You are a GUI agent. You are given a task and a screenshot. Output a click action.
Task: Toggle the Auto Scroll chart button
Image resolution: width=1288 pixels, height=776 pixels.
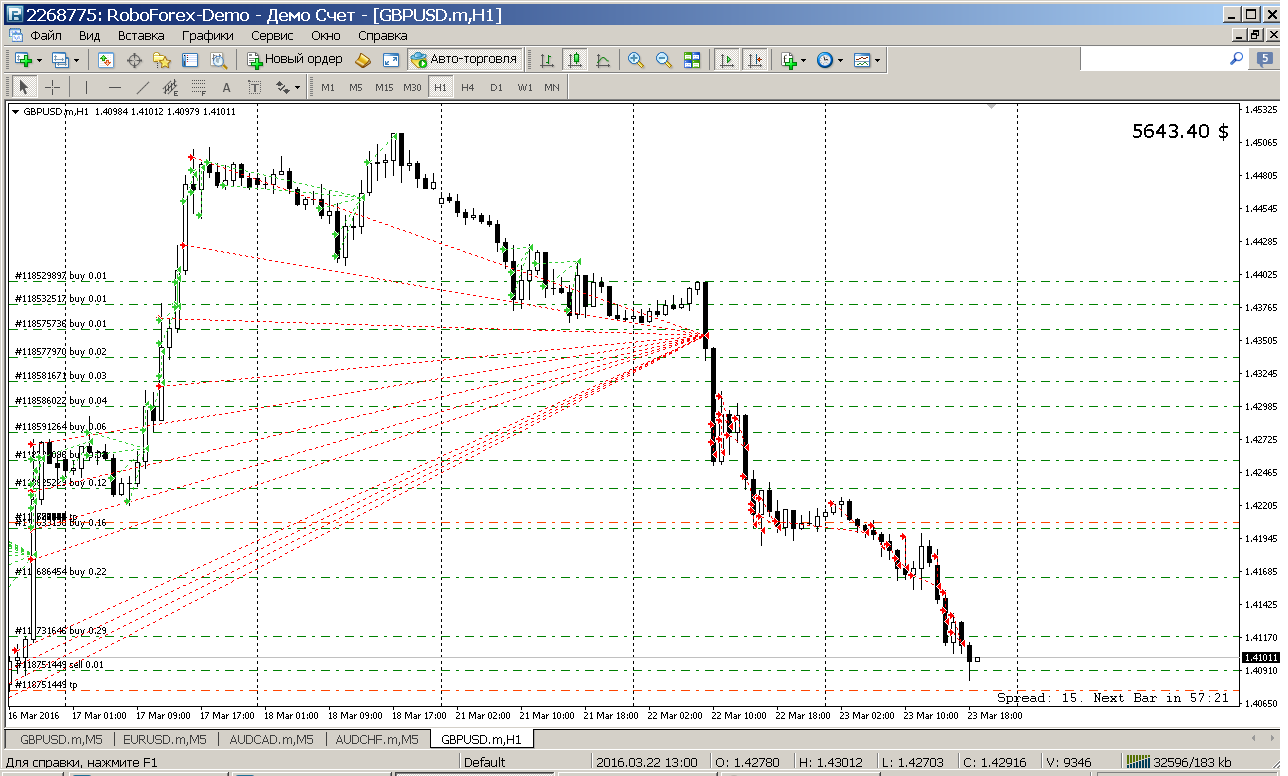(726, 60)
